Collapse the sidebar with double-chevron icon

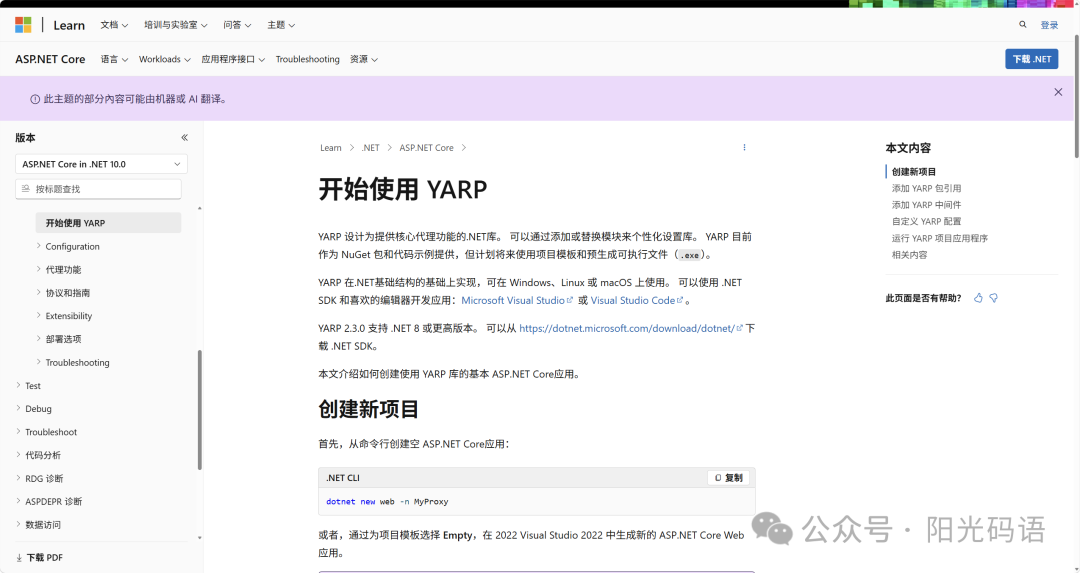tap(185, 138)
